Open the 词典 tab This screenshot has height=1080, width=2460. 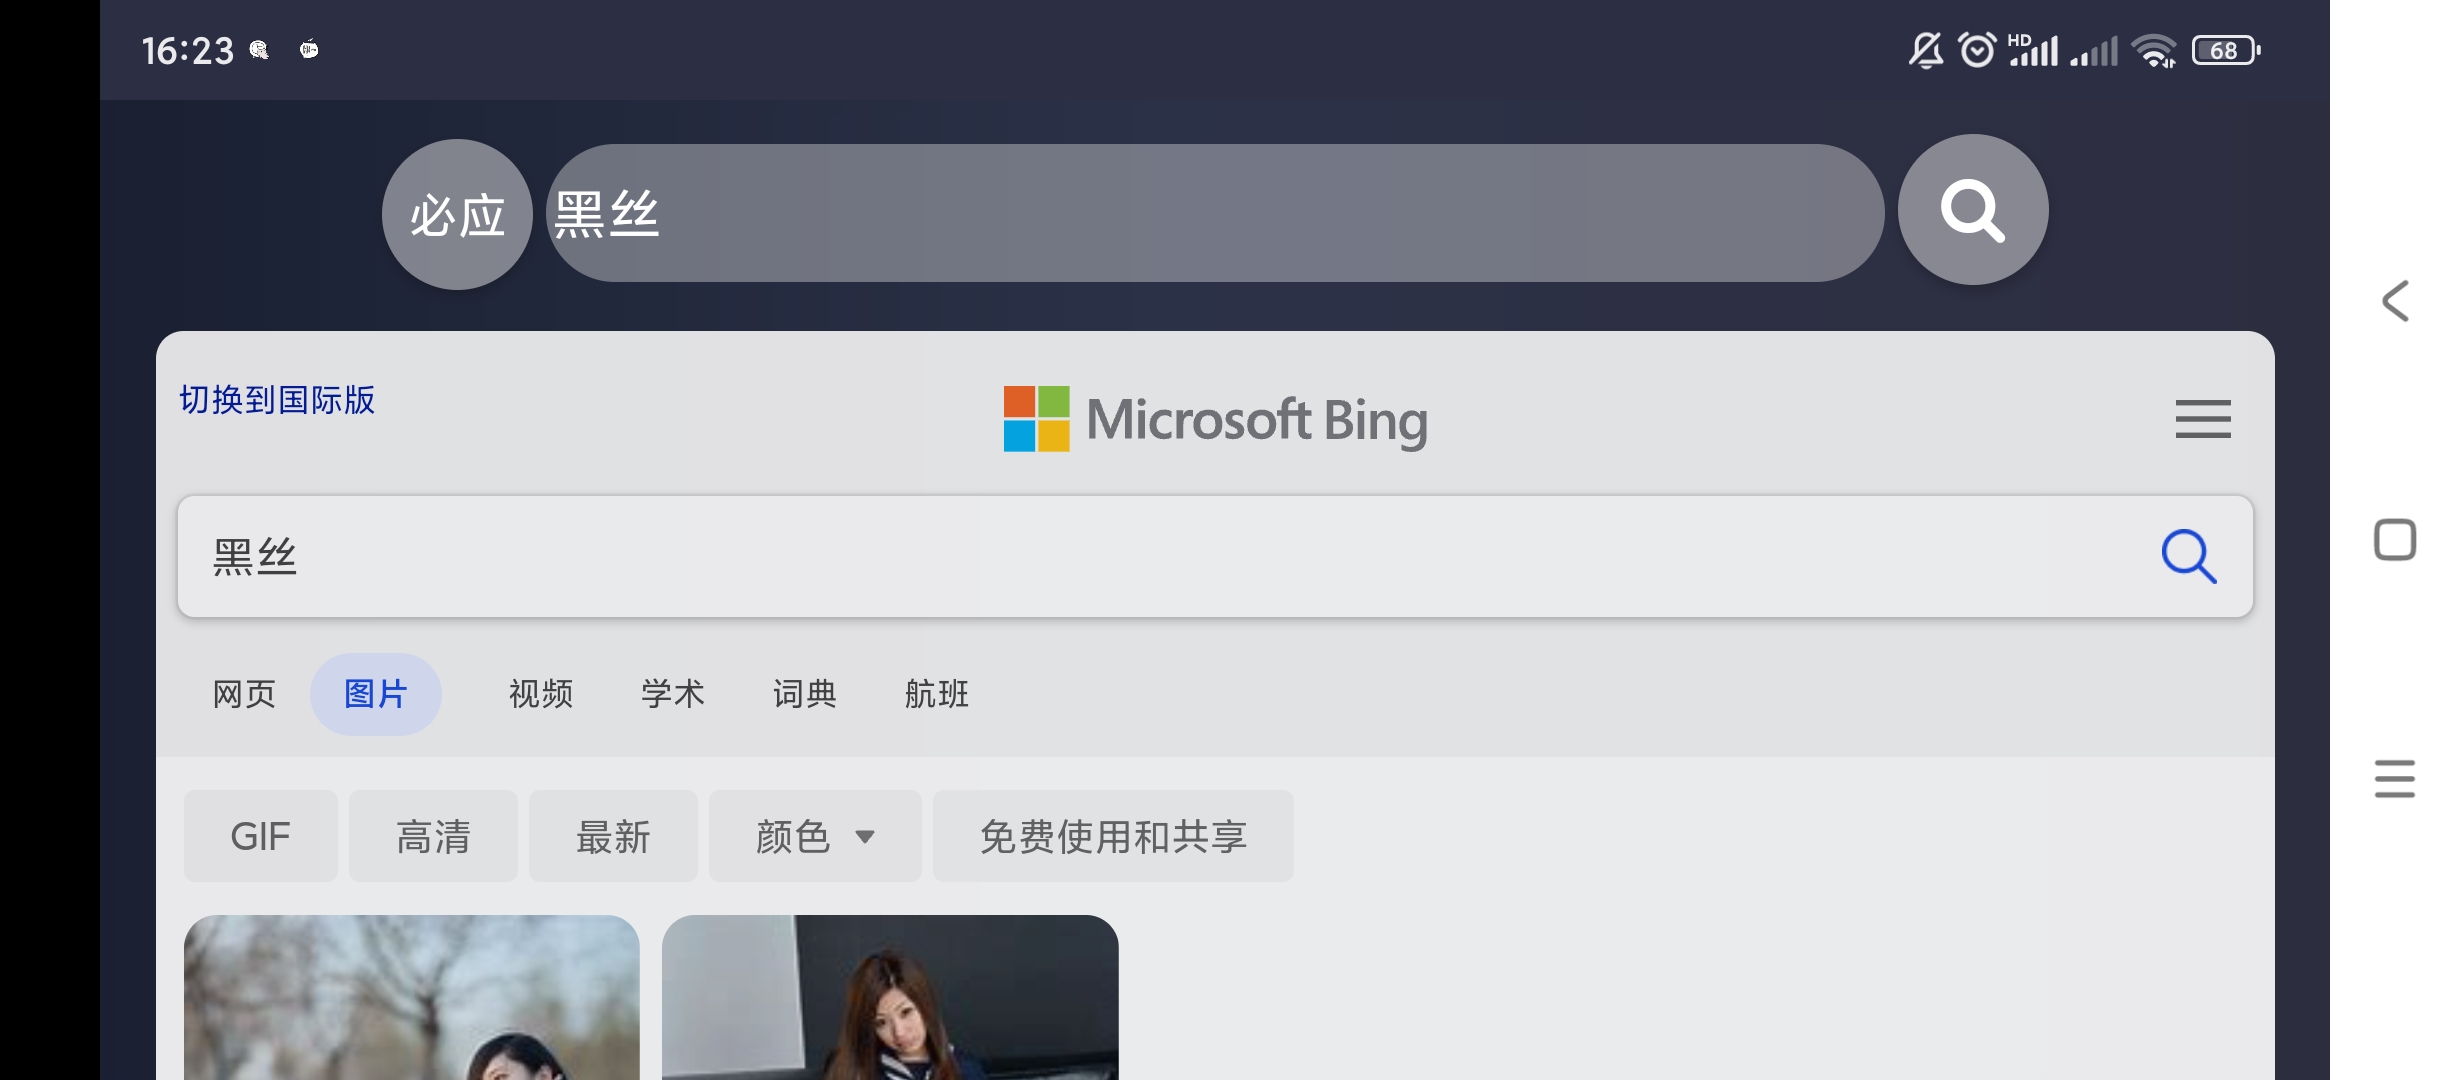tap(805, 694)
